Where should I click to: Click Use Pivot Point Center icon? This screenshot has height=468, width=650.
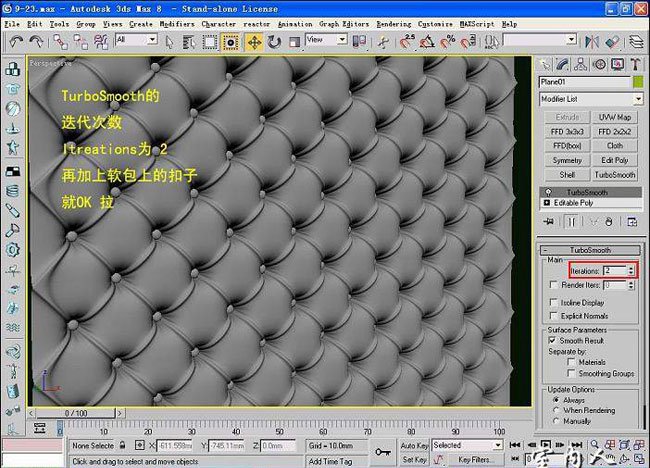pyautogui.click(x=359, y=42)
